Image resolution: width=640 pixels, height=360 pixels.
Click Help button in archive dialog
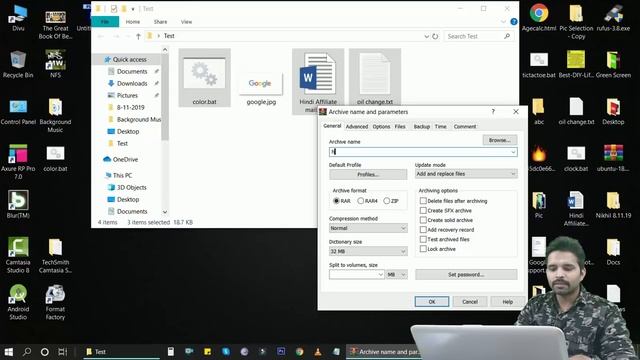click(x=507, y=302)
